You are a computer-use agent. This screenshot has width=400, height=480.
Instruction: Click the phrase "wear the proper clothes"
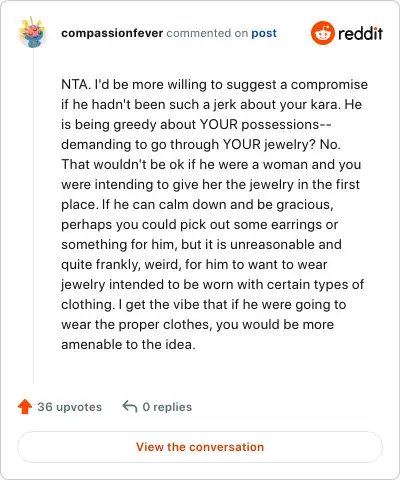pyautogui.click(x=137, y=324)
